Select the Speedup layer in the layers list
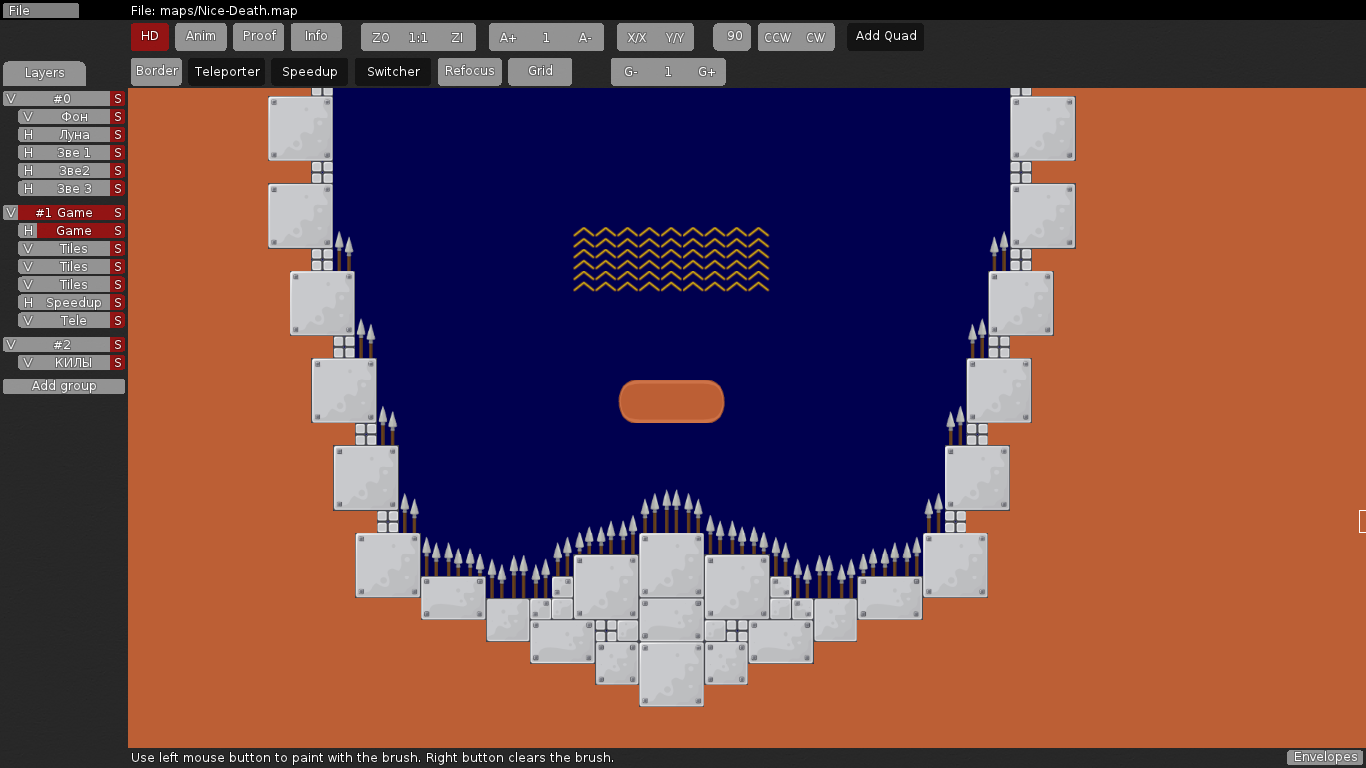 [74, 303]
